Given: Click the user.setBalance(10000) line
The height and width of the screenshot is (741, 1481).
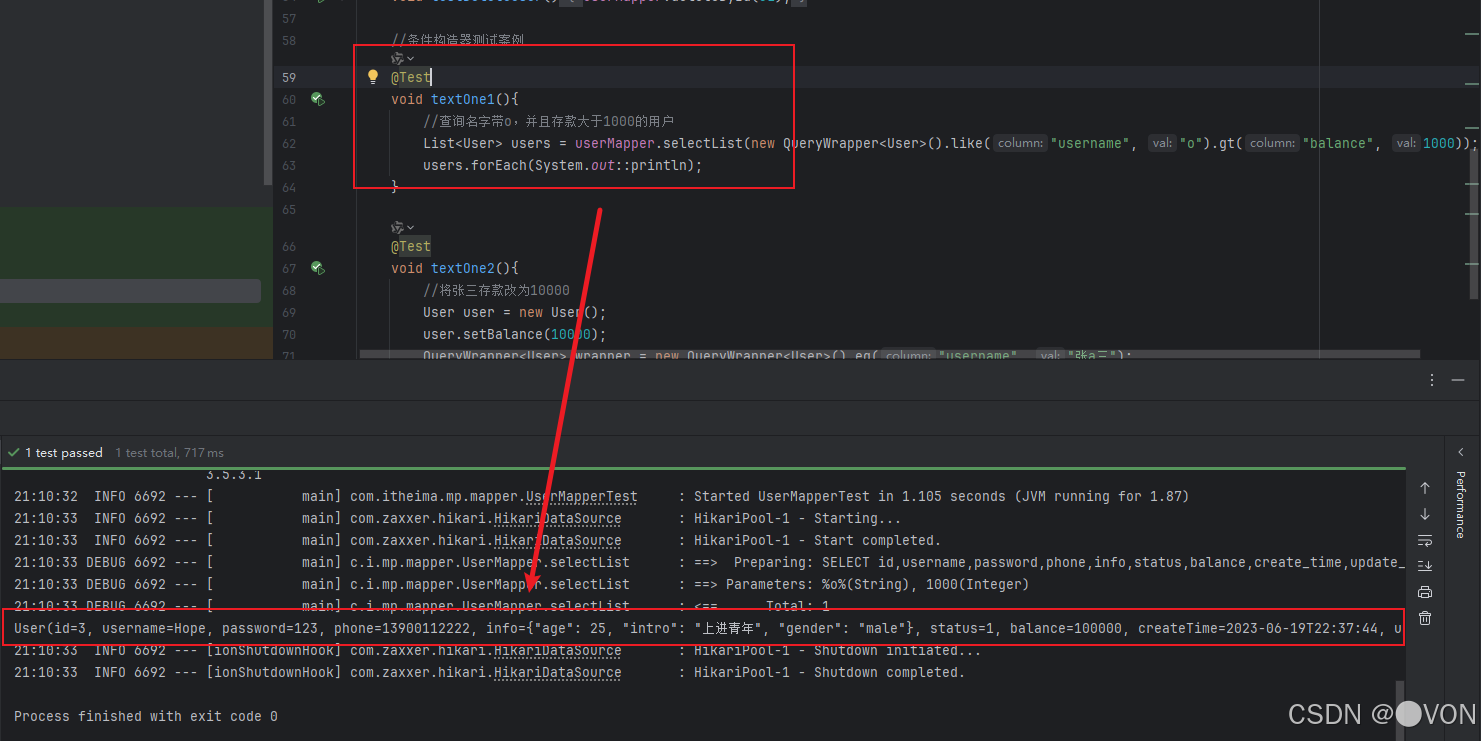Looking at the screenshot, I should (x=515, y=334).
